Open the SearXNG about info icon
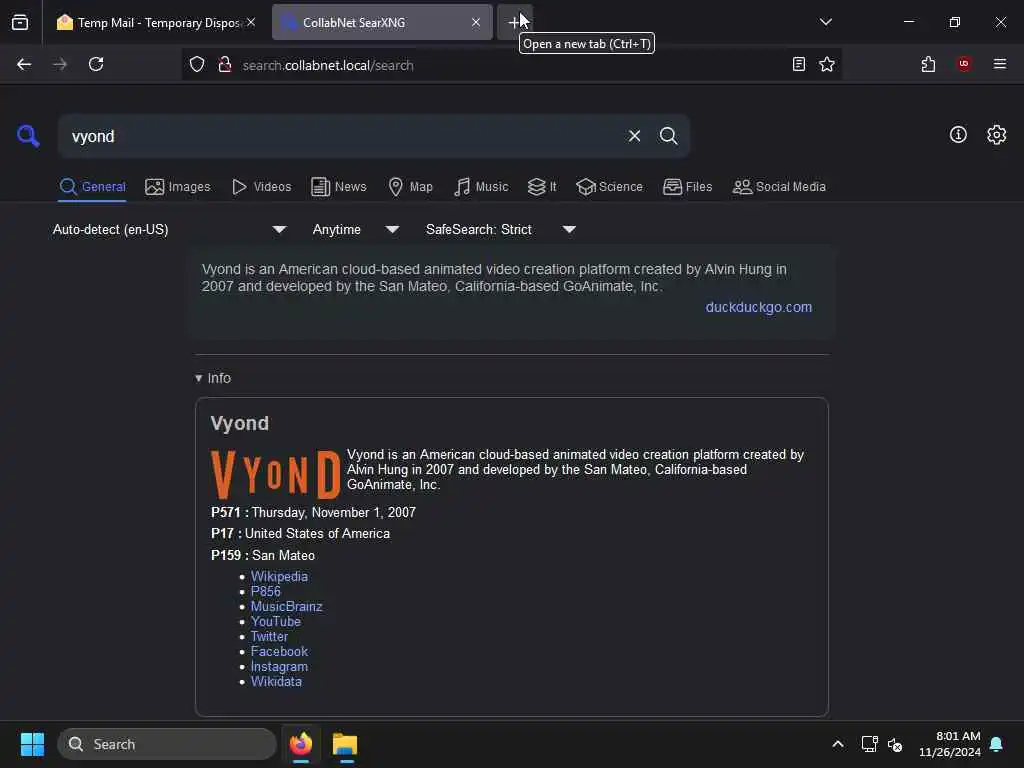This screenshot has width=1024, height=768. [957, 135]
